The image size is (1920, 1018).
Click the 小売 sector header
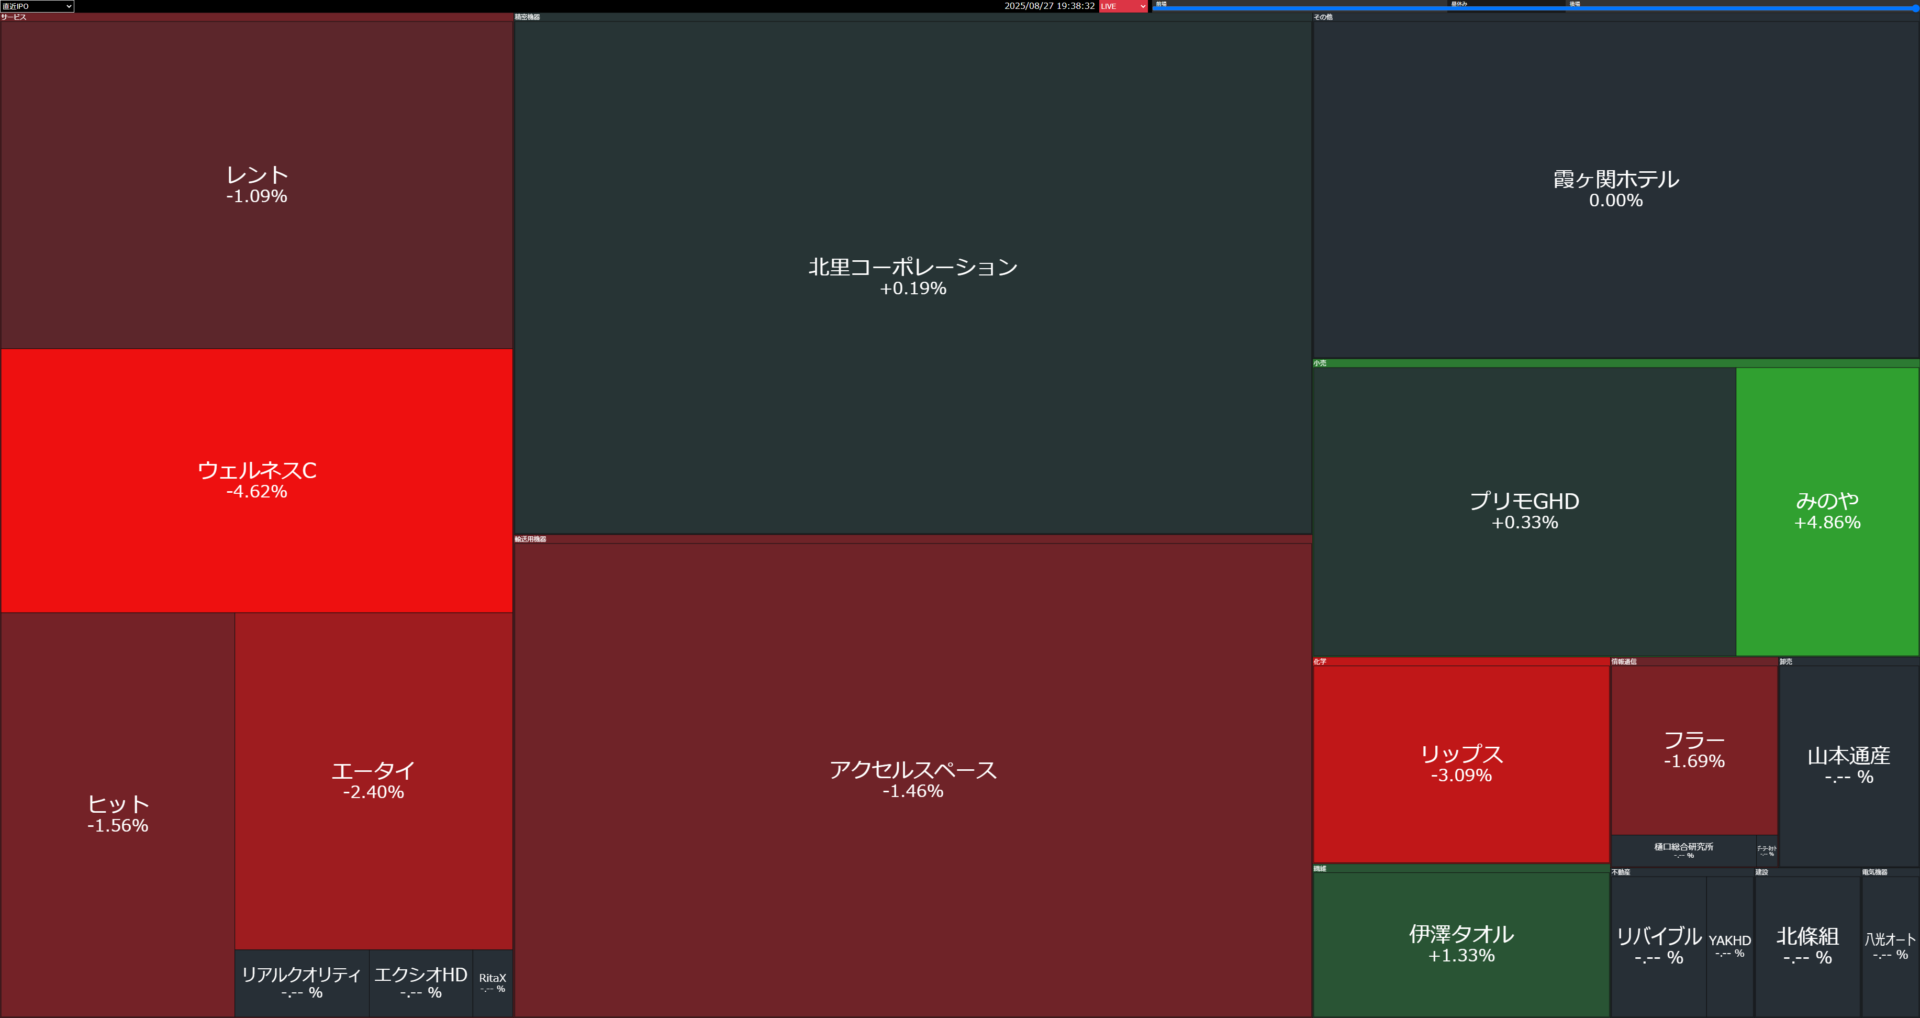1616,363
